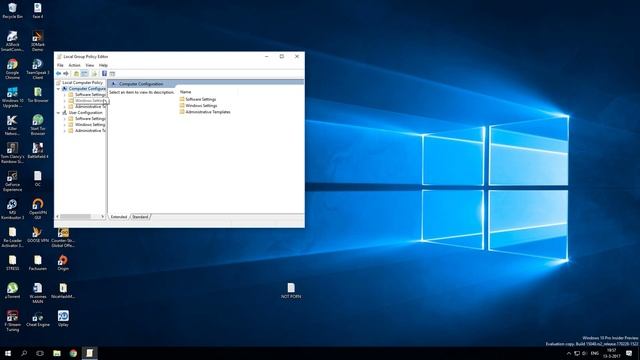Image resolution: width=640 pixels, height=360 pixels.
Task: Select the Counter-Strike Global Offensive shortcut
Action: [63, 237]
